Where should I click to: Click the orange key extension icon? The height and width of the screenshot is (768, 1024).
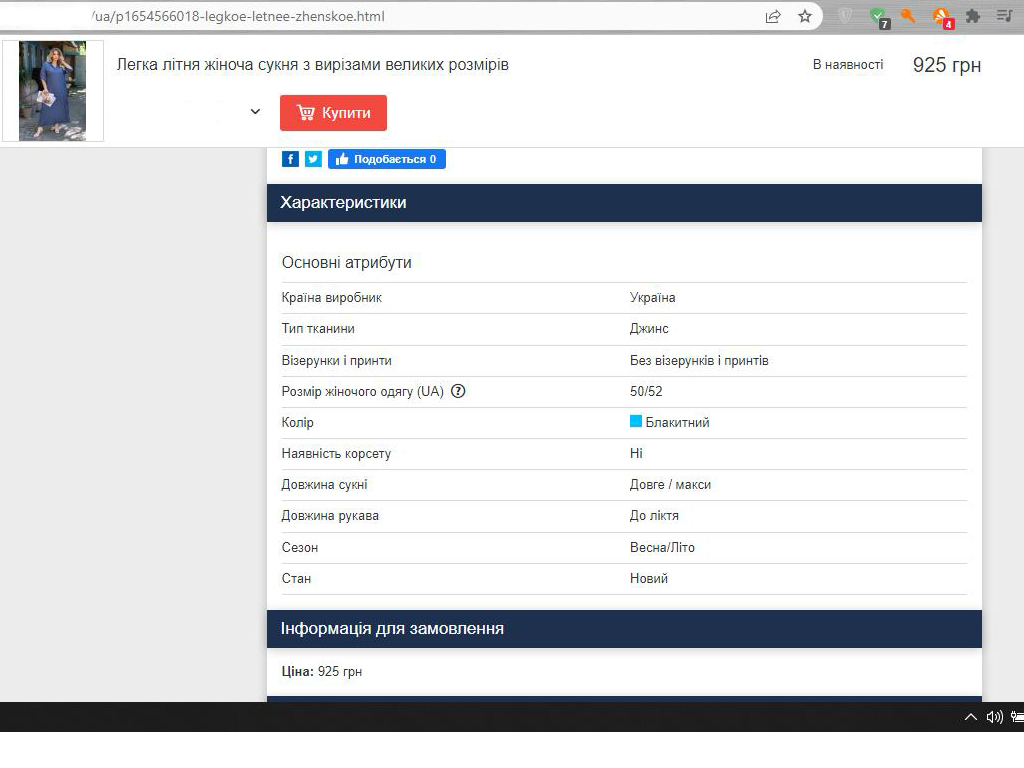pos(908,16)
